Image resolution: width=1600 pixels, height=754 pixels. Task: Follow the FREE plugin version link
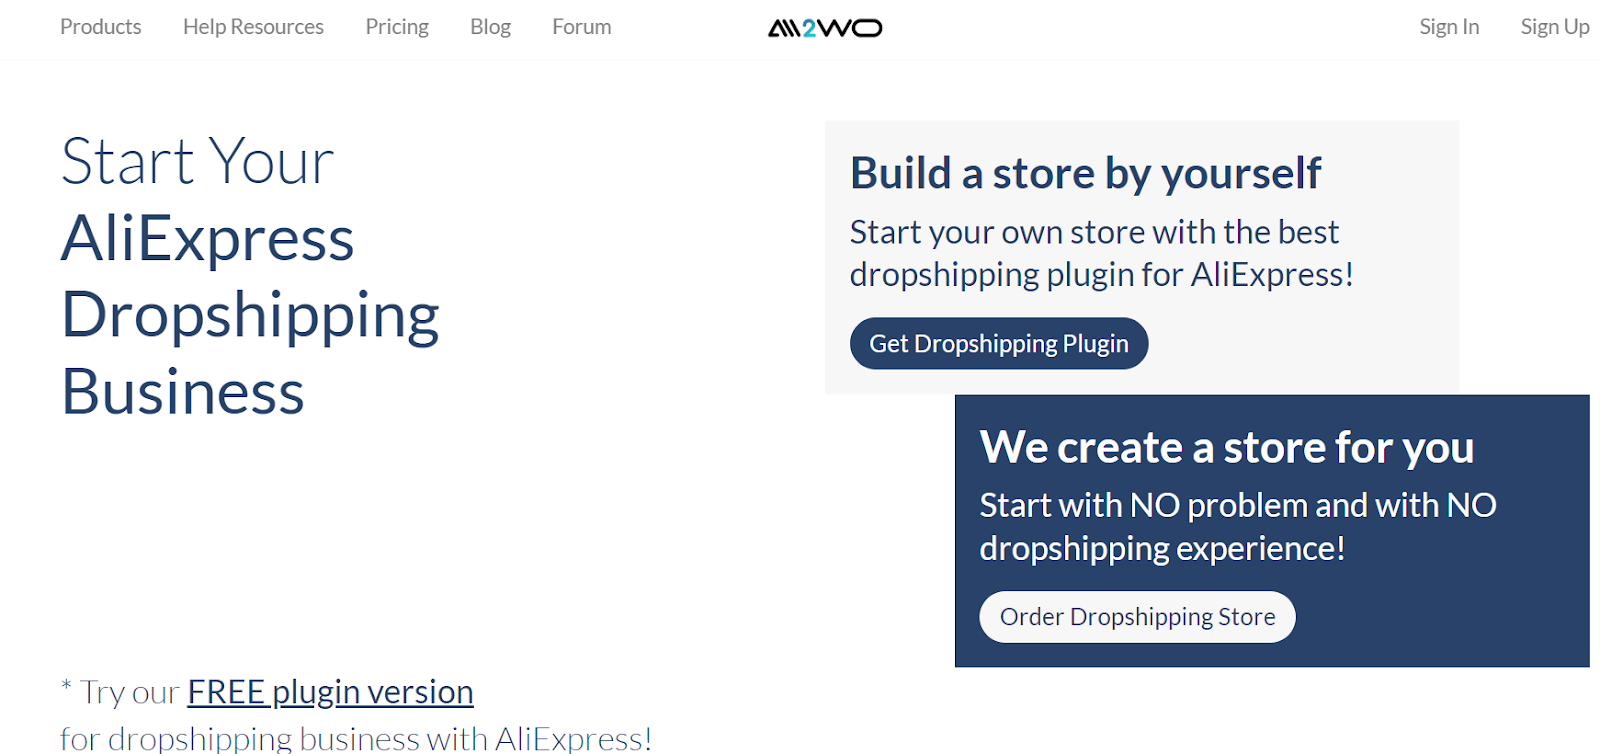point(330,691)
